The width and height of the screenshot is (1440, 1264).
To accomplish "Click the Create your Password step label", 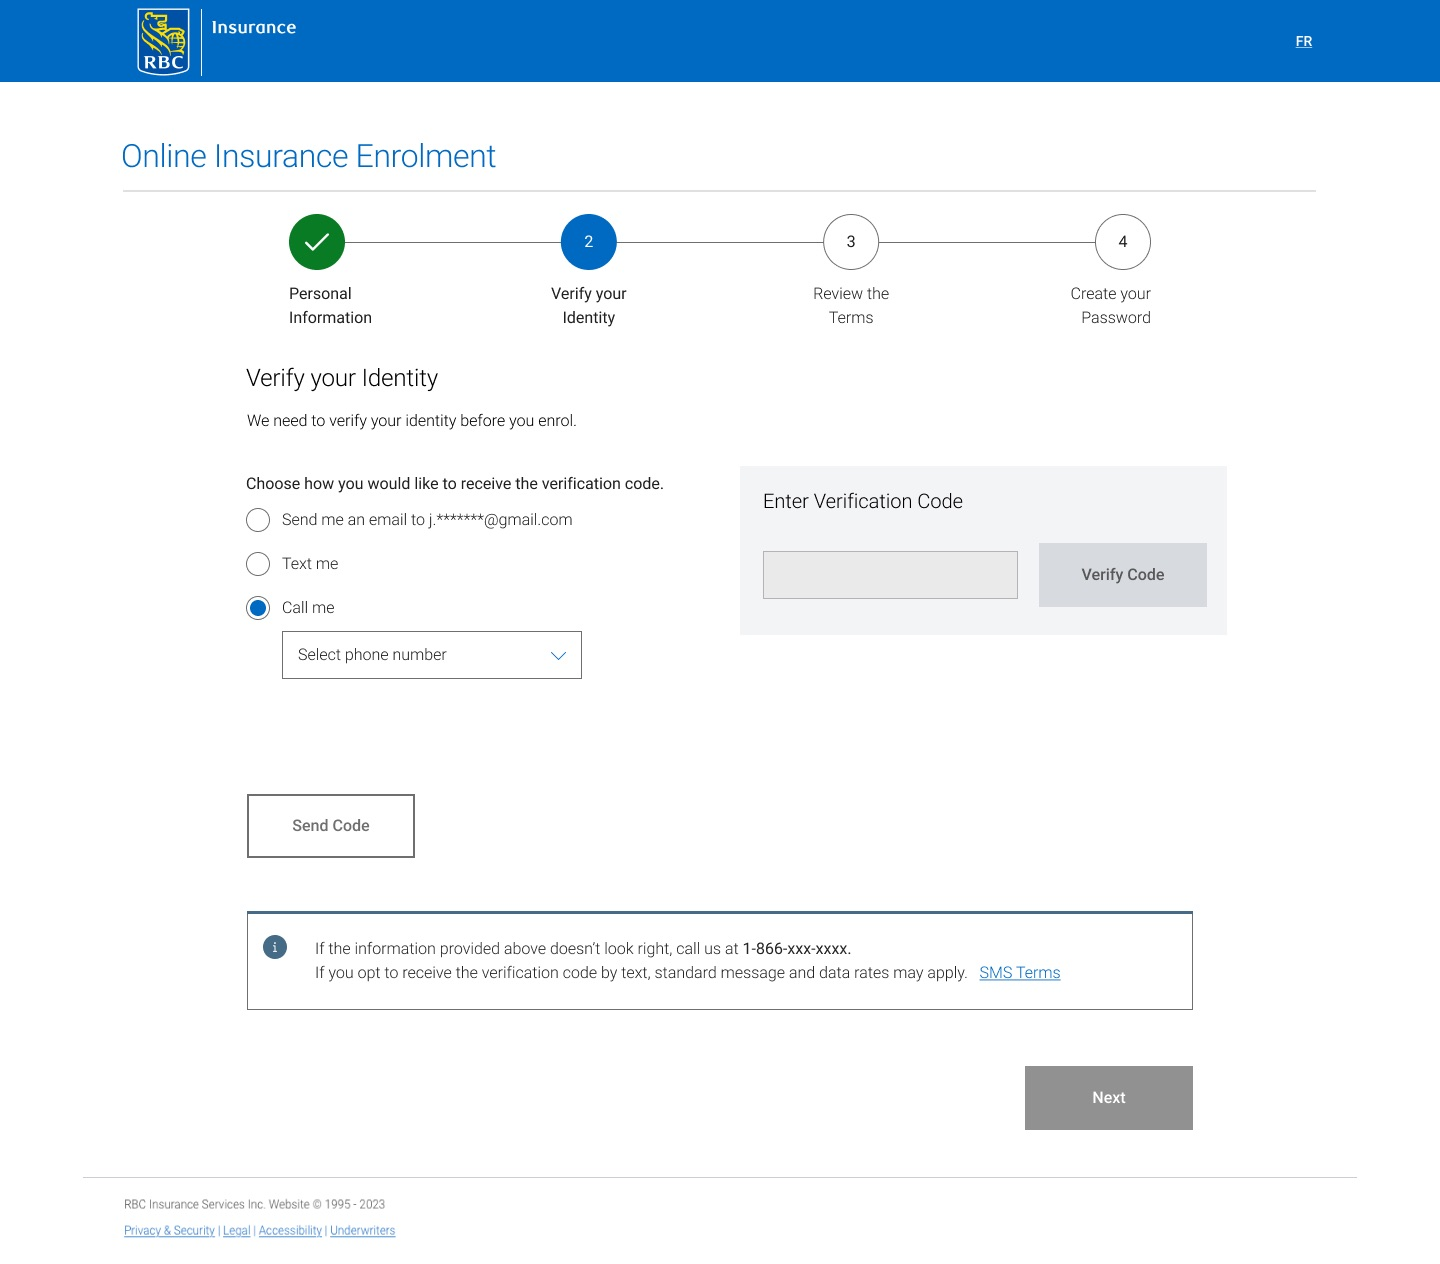I will 1111,306.
